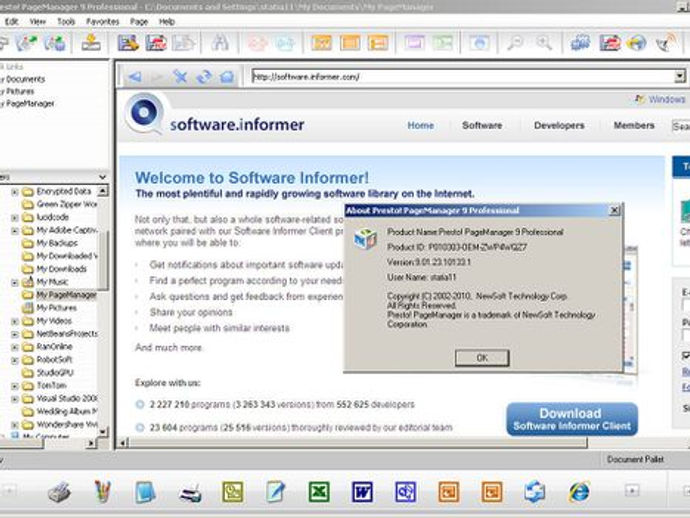Expand the TomTom folder

(x=15, y=386)
